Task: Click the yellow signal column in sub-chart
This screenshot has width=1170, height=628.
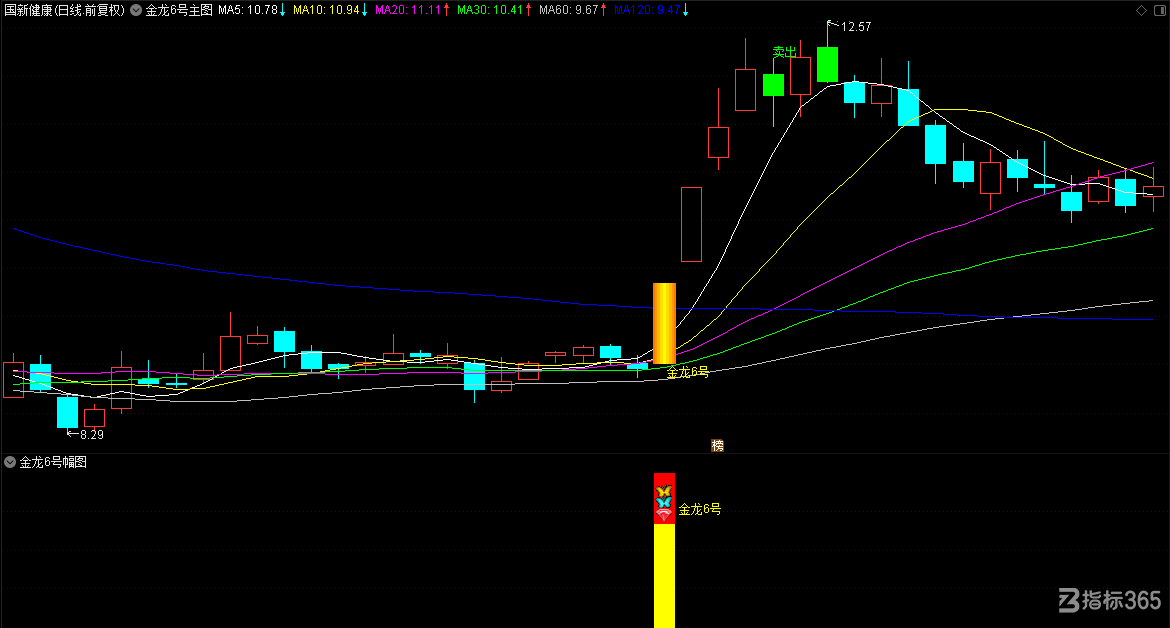Action: click(x=664, y=576)
